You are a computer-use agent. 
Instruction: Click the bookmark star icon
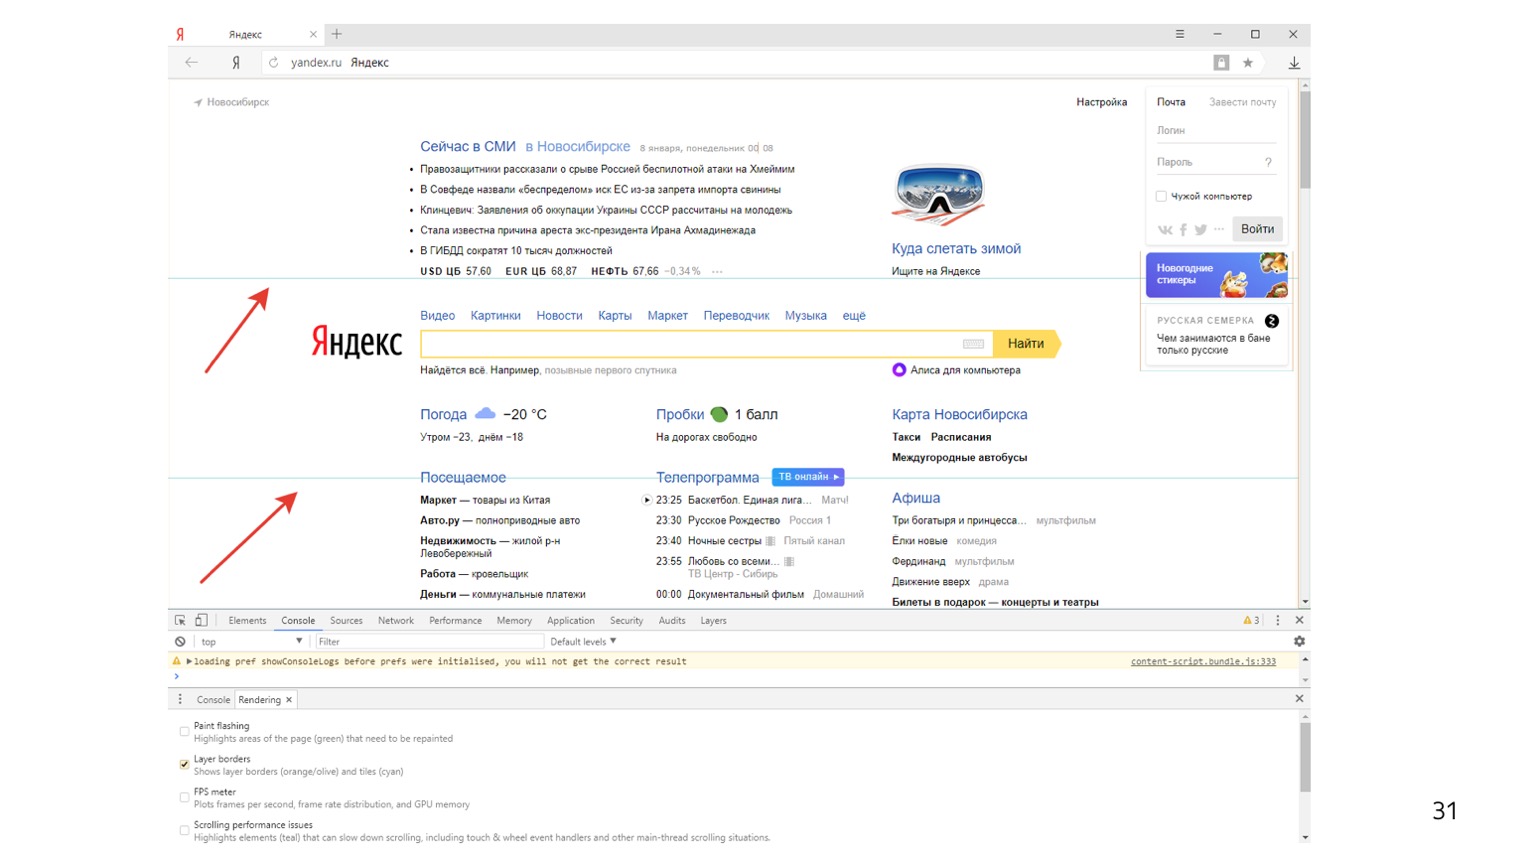click(x=1248, y=62)
